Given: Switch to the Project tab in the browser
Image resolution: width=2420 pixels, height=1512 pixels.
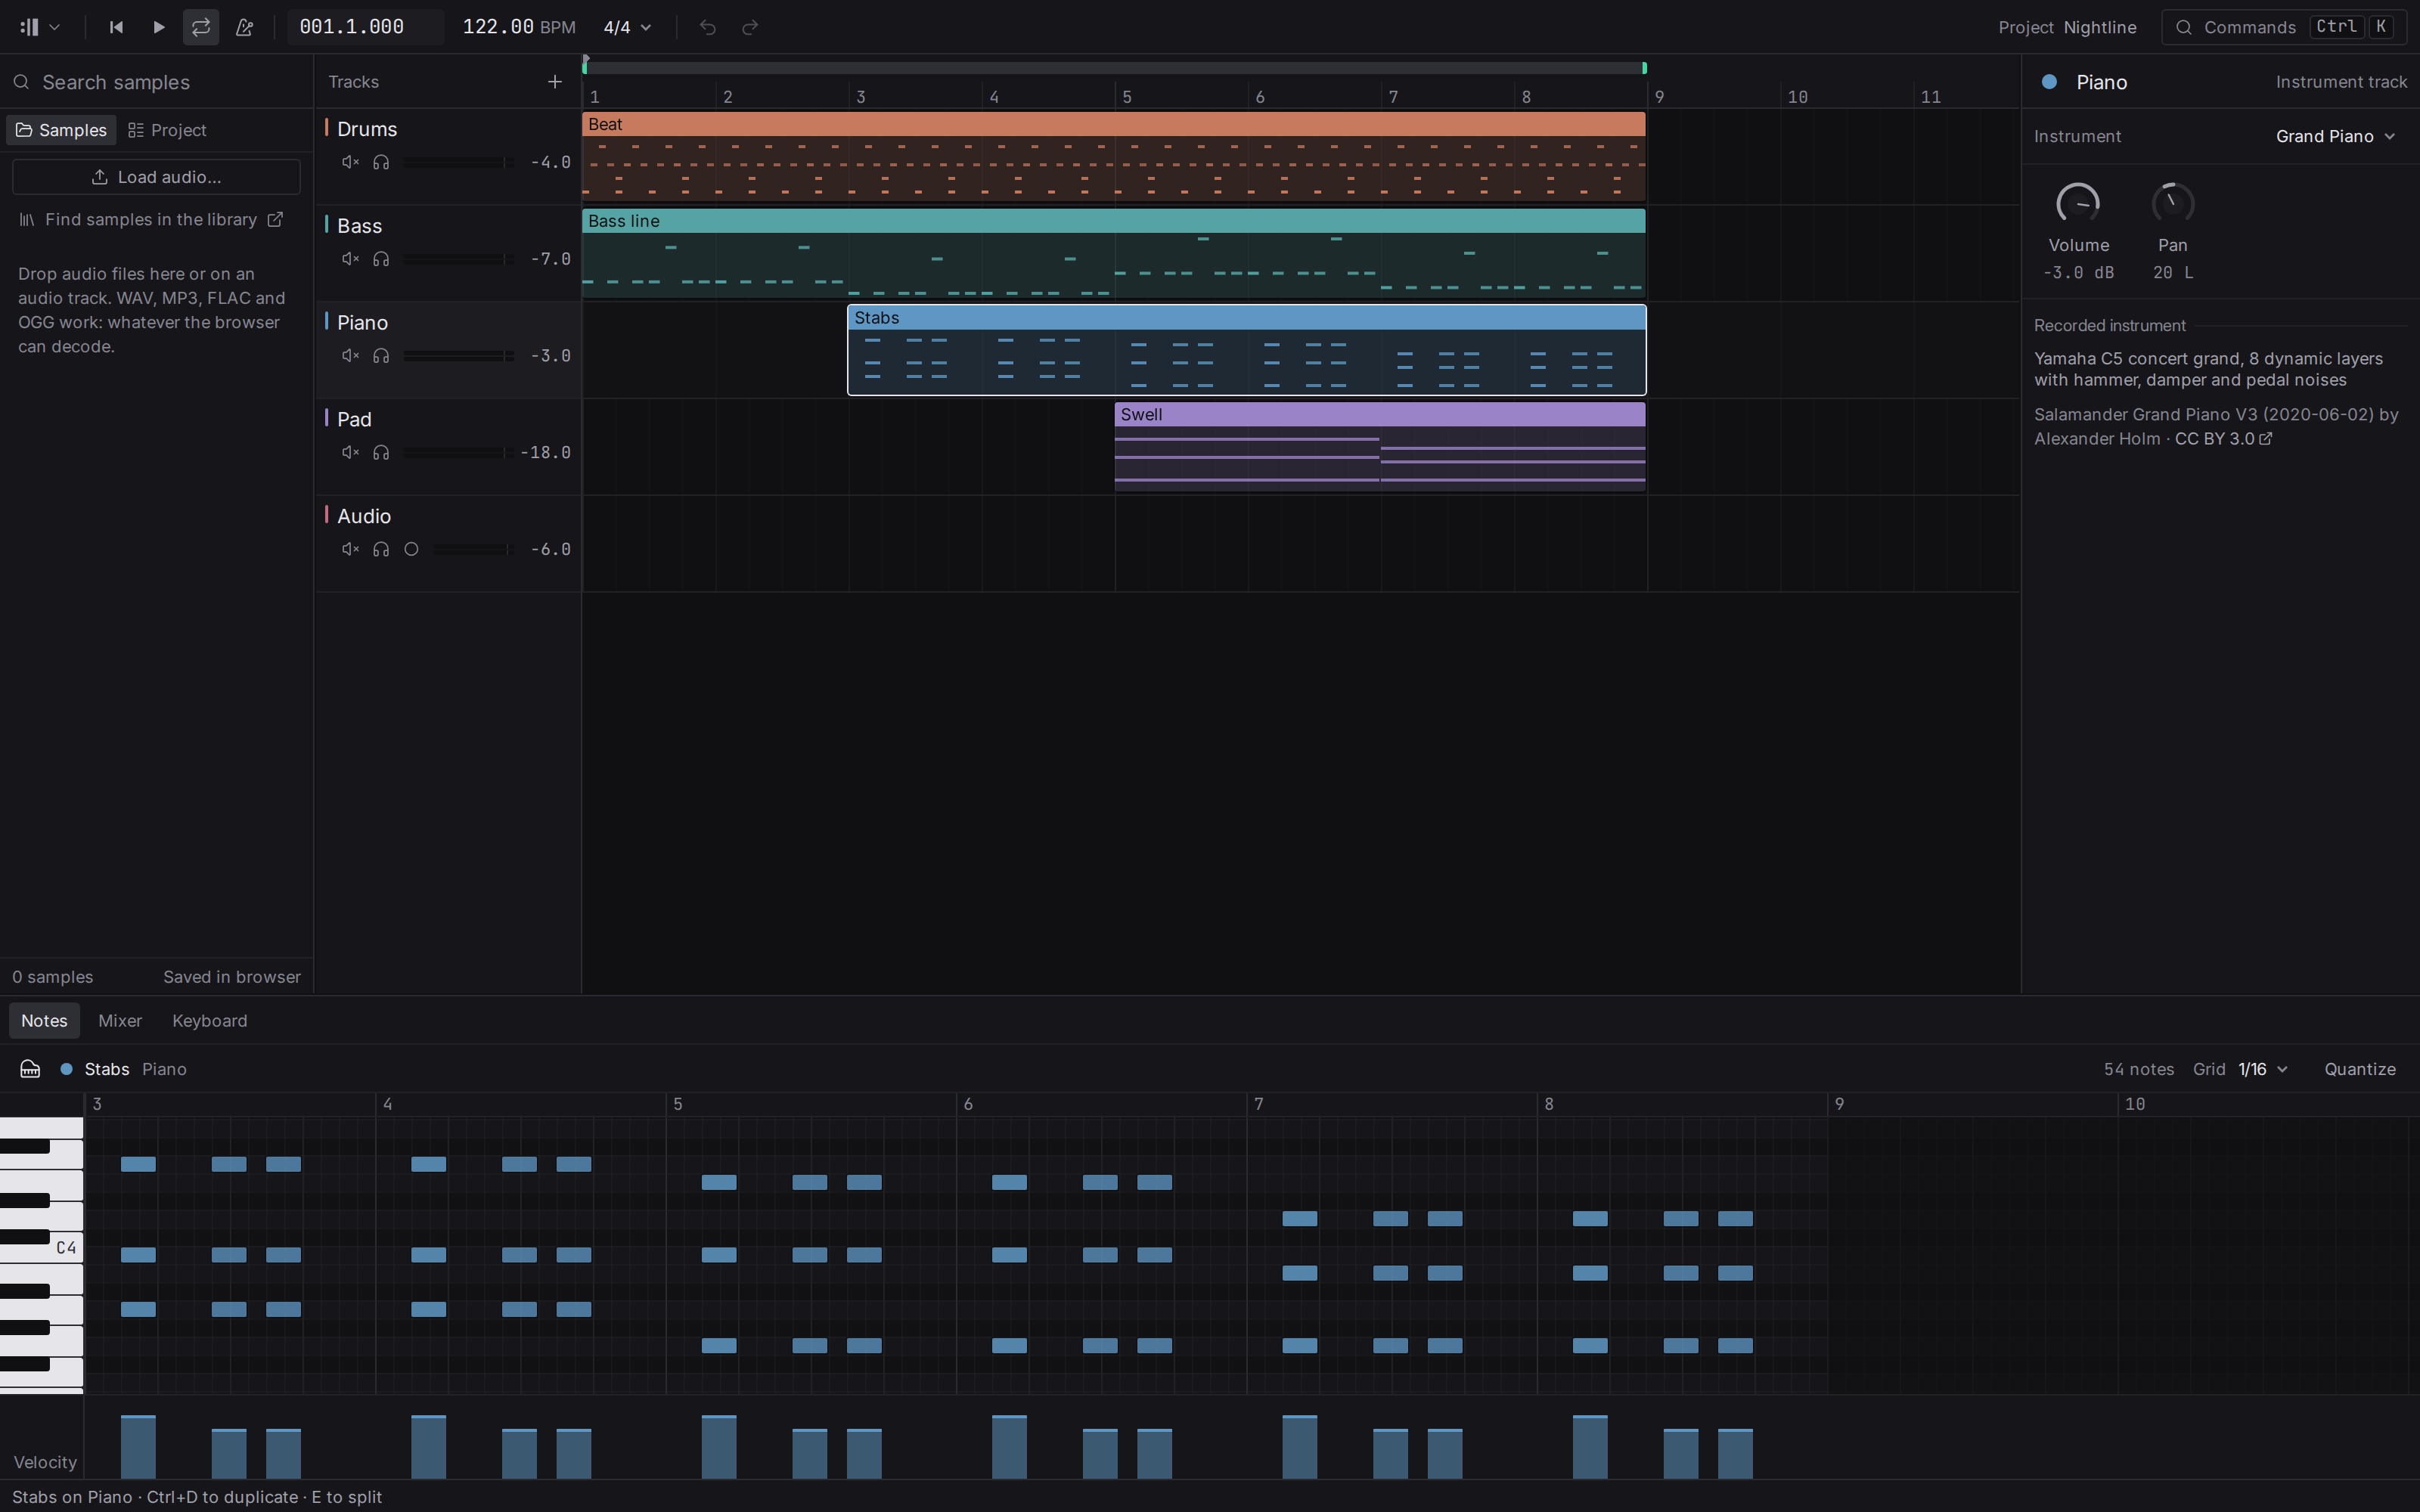Looking at the screenshot, I should 167,130.
